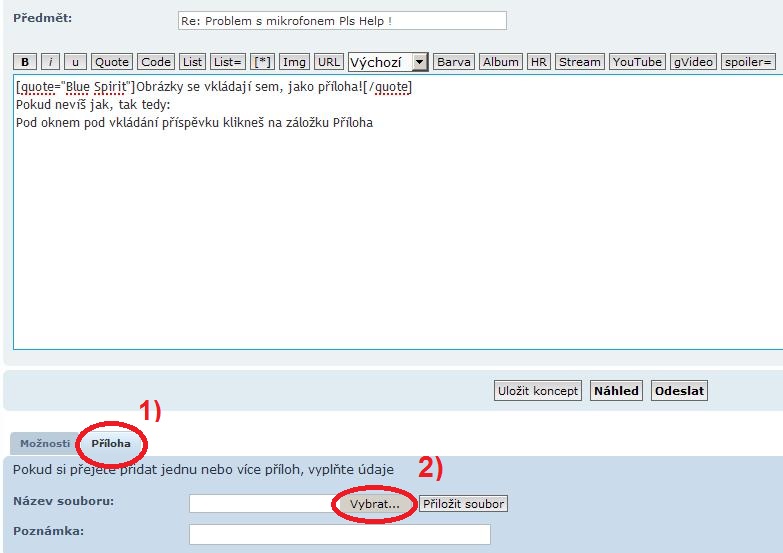Insert YouTube video tag
This screenshot has width=783, height=553.
pos(637,62)
